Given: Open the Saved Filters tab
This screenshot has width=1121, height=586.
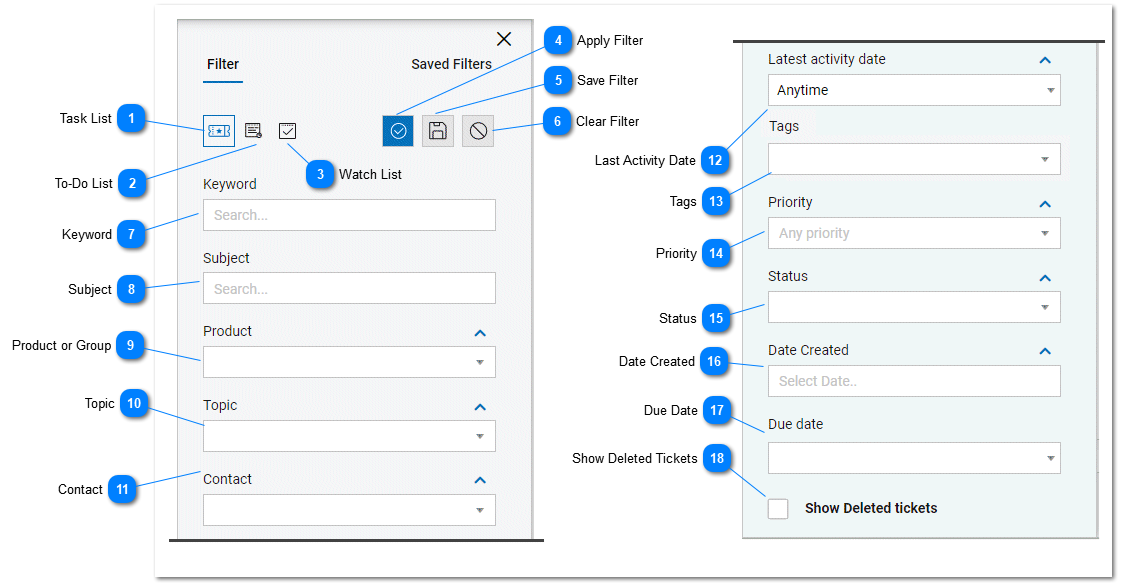Looking at the screenshot, I should click(x=451, y=64).
